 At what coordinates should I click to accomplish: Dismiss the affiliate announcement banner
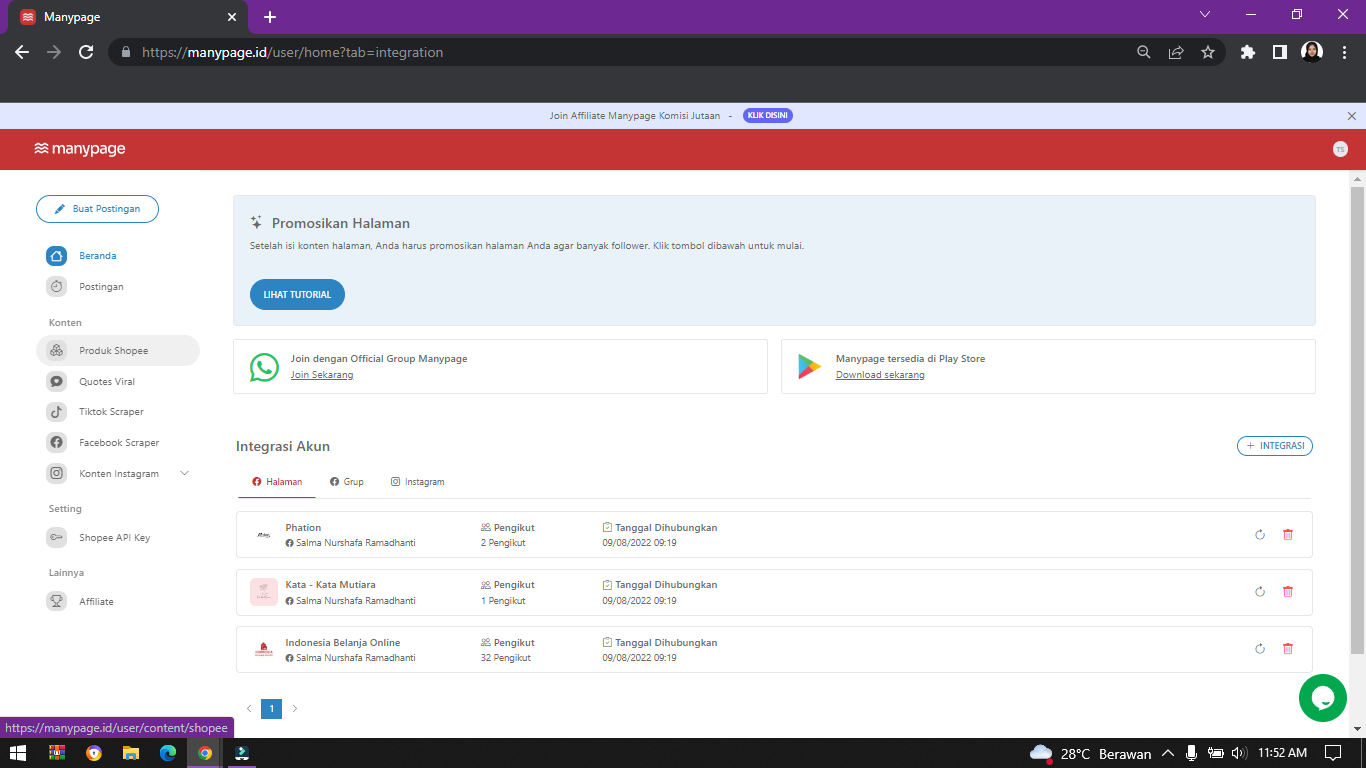(1352, 116)
